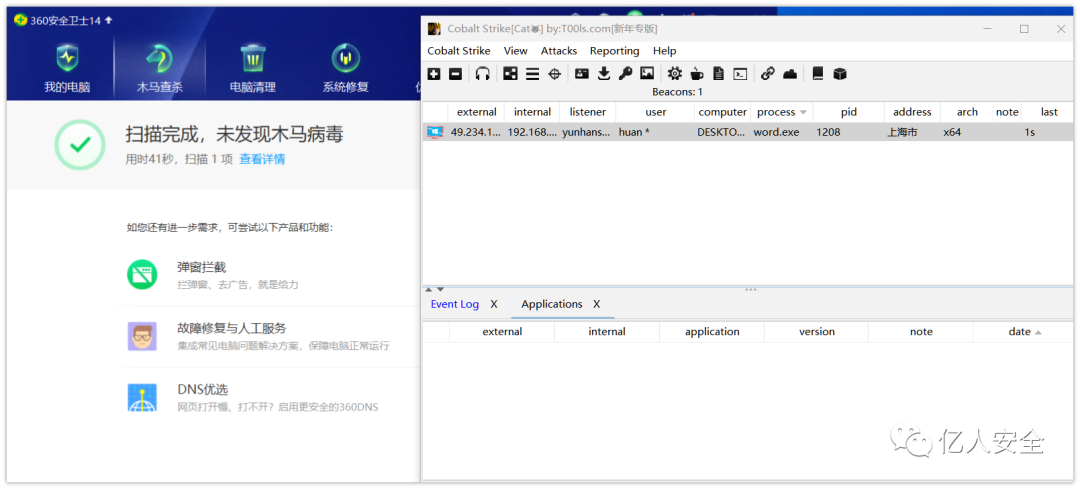The image size is (1080, 489).
Task: Open 我的电脑 tab in 360 window
Action: [67, 67]
